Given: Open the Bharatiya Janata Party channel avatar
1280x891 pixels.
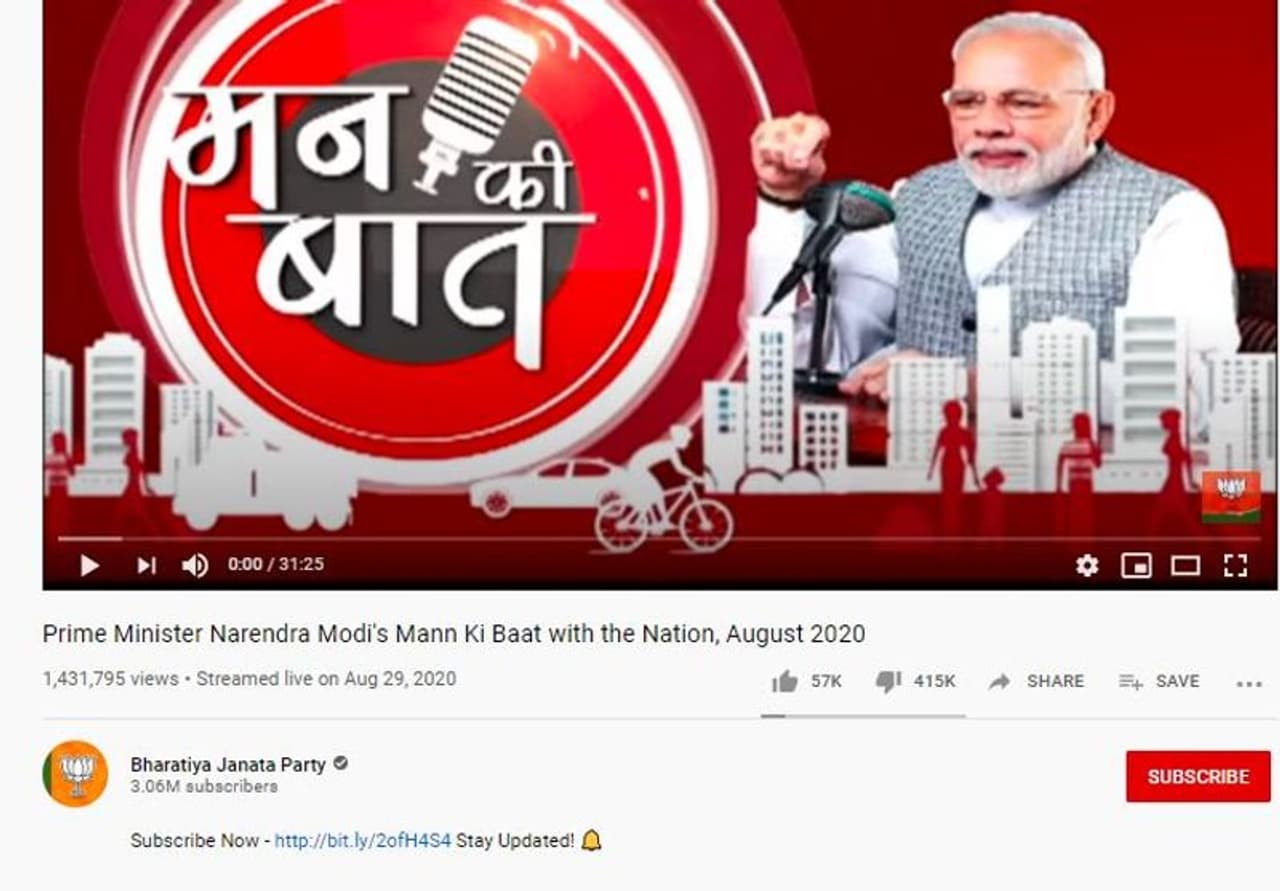Looking at the screenshot, I should click(75, 774).
